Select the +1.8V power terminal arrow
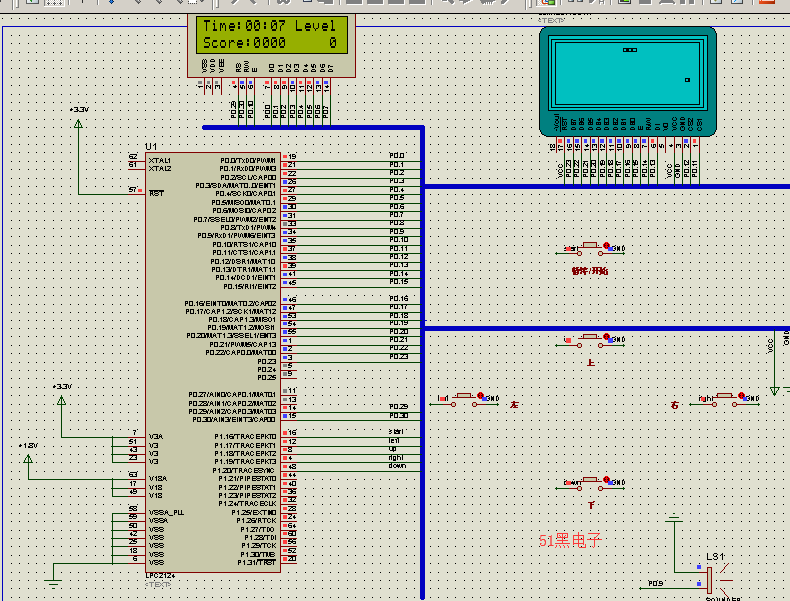The height and width of the screenshot is (601, 790). pos(28,459)
